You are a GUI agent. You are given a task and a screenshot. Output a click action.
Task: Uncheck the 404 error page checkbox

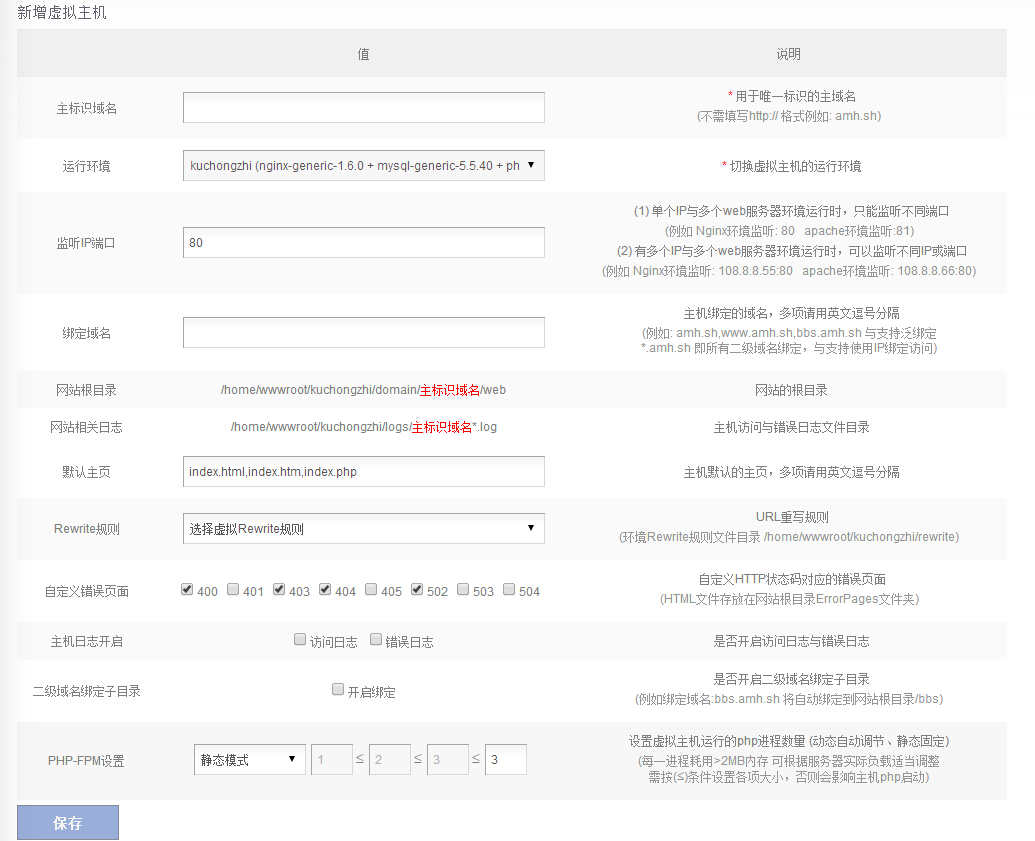point(325,590)
